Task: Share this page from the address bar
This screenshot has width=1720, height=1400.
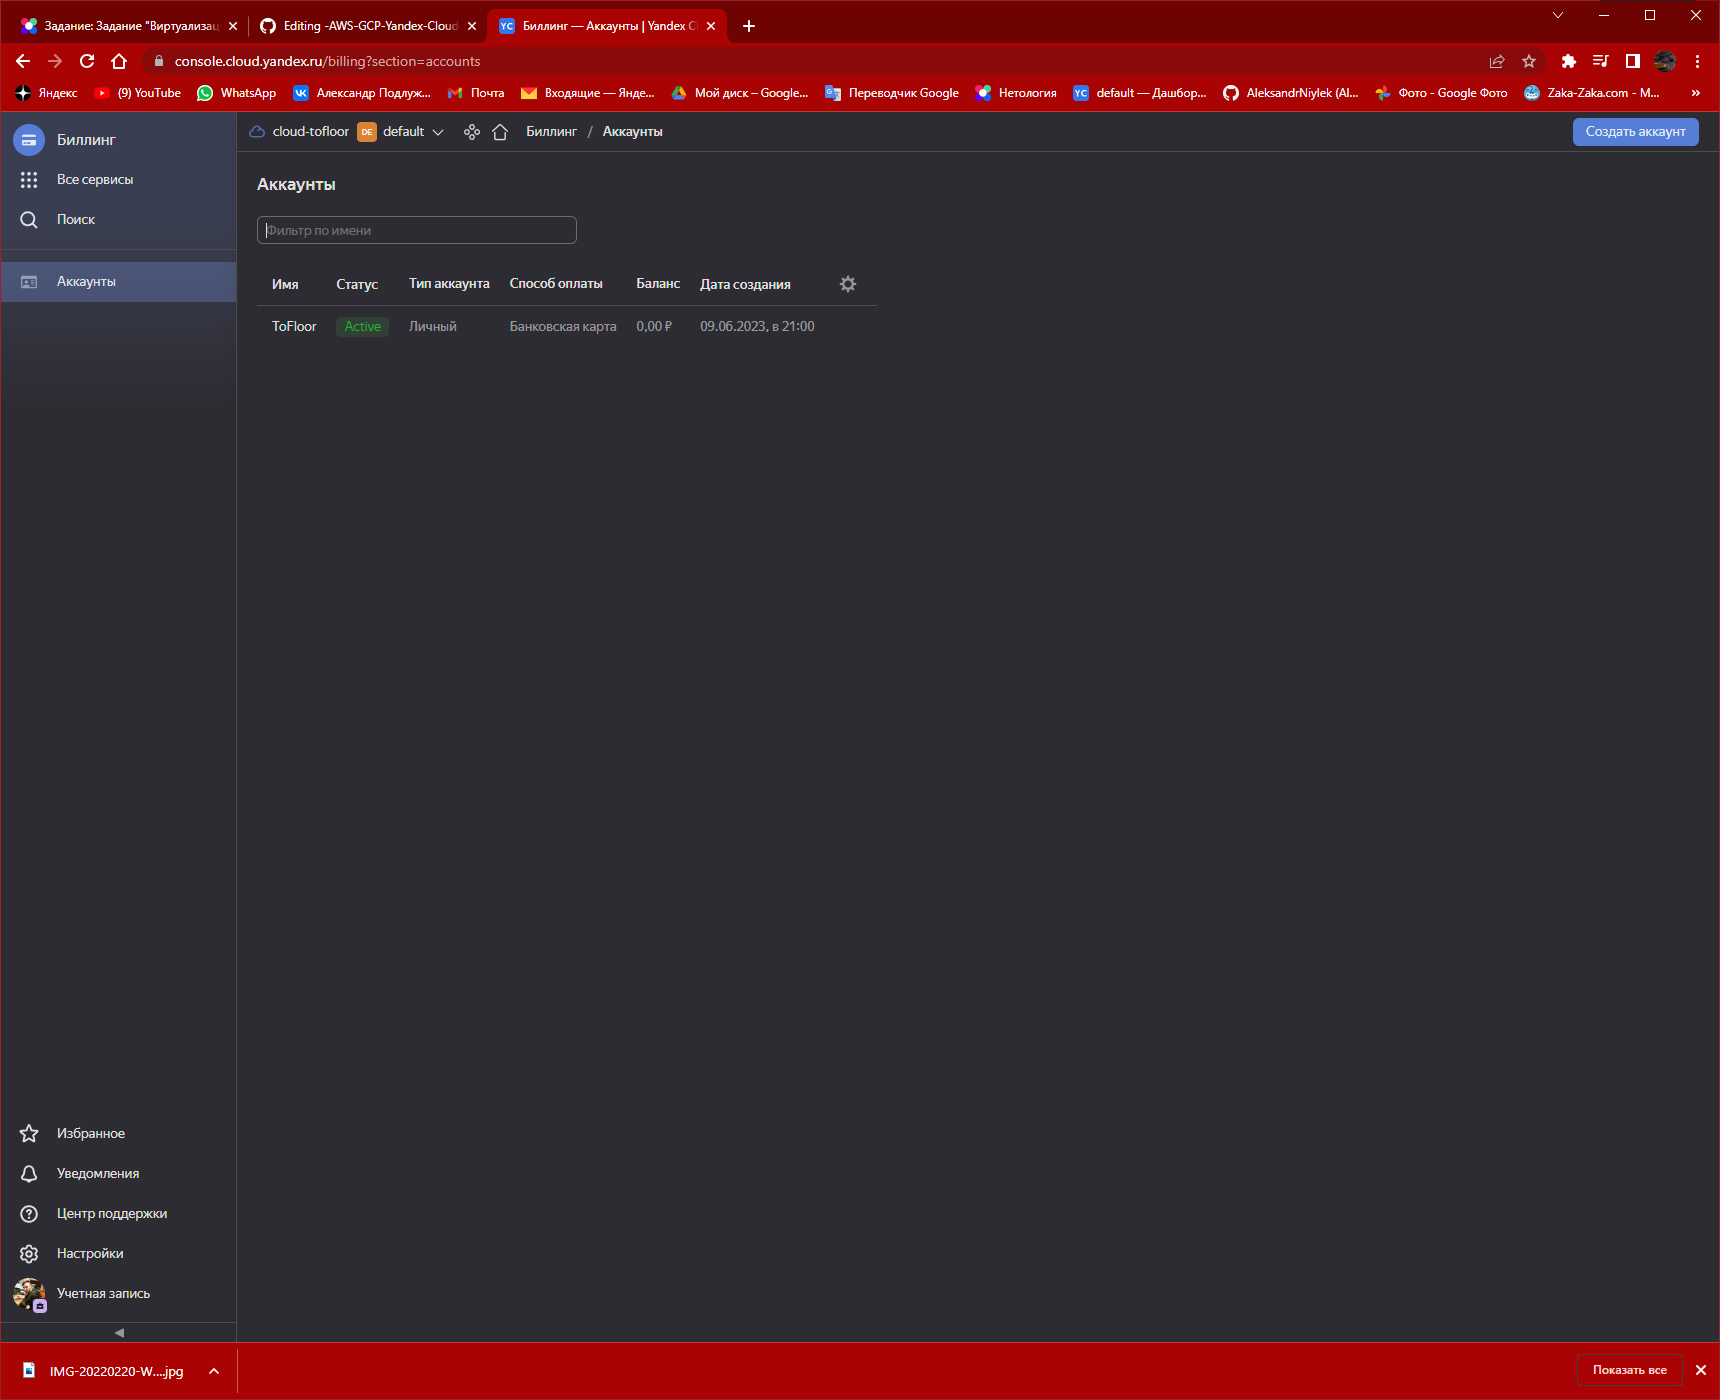Action: tap(1497, 61)
